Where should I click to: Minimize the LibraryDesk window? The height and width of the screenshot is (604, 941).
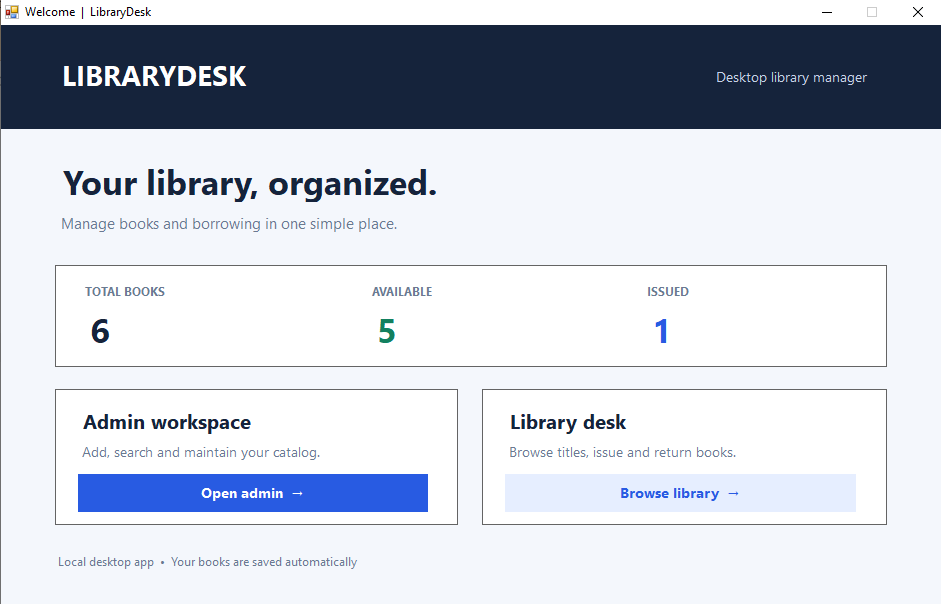click(827, 12)
